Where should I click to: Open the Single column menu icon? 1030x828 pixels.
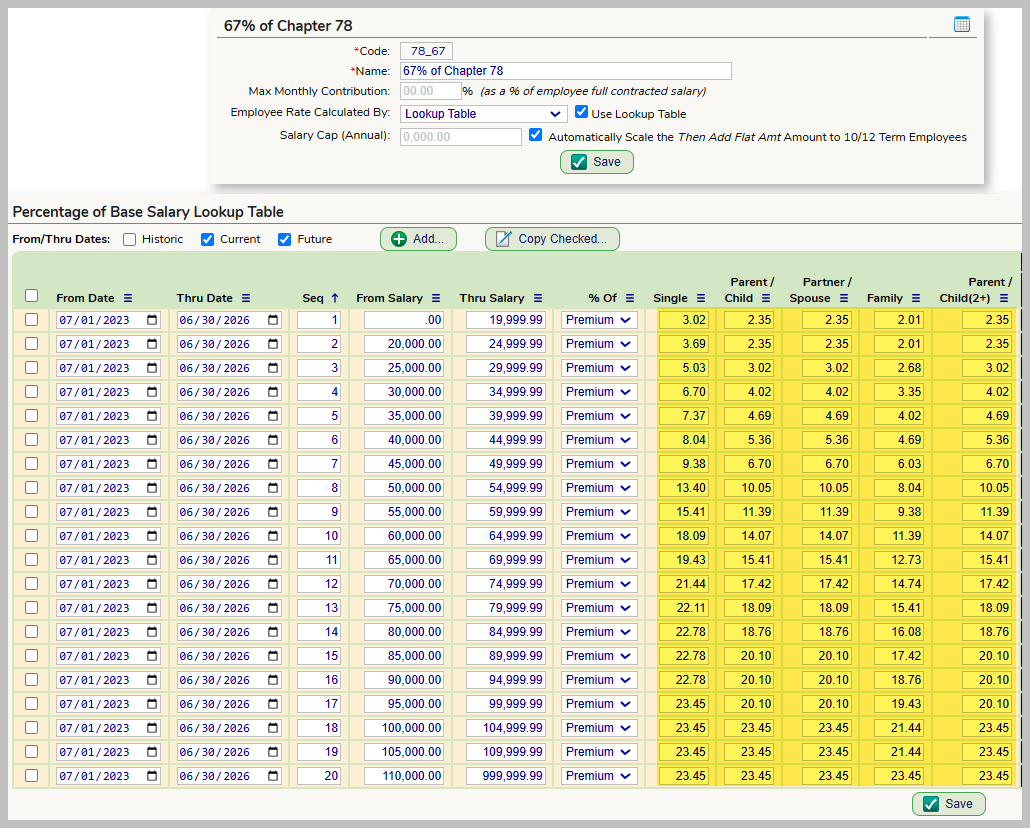pos(701,298)
